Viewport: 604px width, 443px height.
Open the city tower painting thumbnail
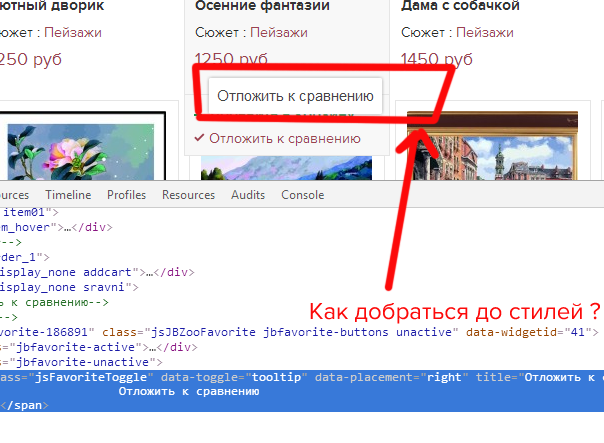click(x=500, y=155)
